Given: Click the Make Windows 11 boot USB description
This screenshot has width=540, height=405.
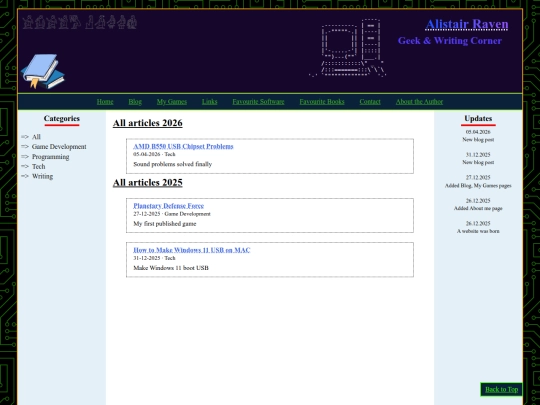Looking at the screenshot, I should (x=171, y=268).
